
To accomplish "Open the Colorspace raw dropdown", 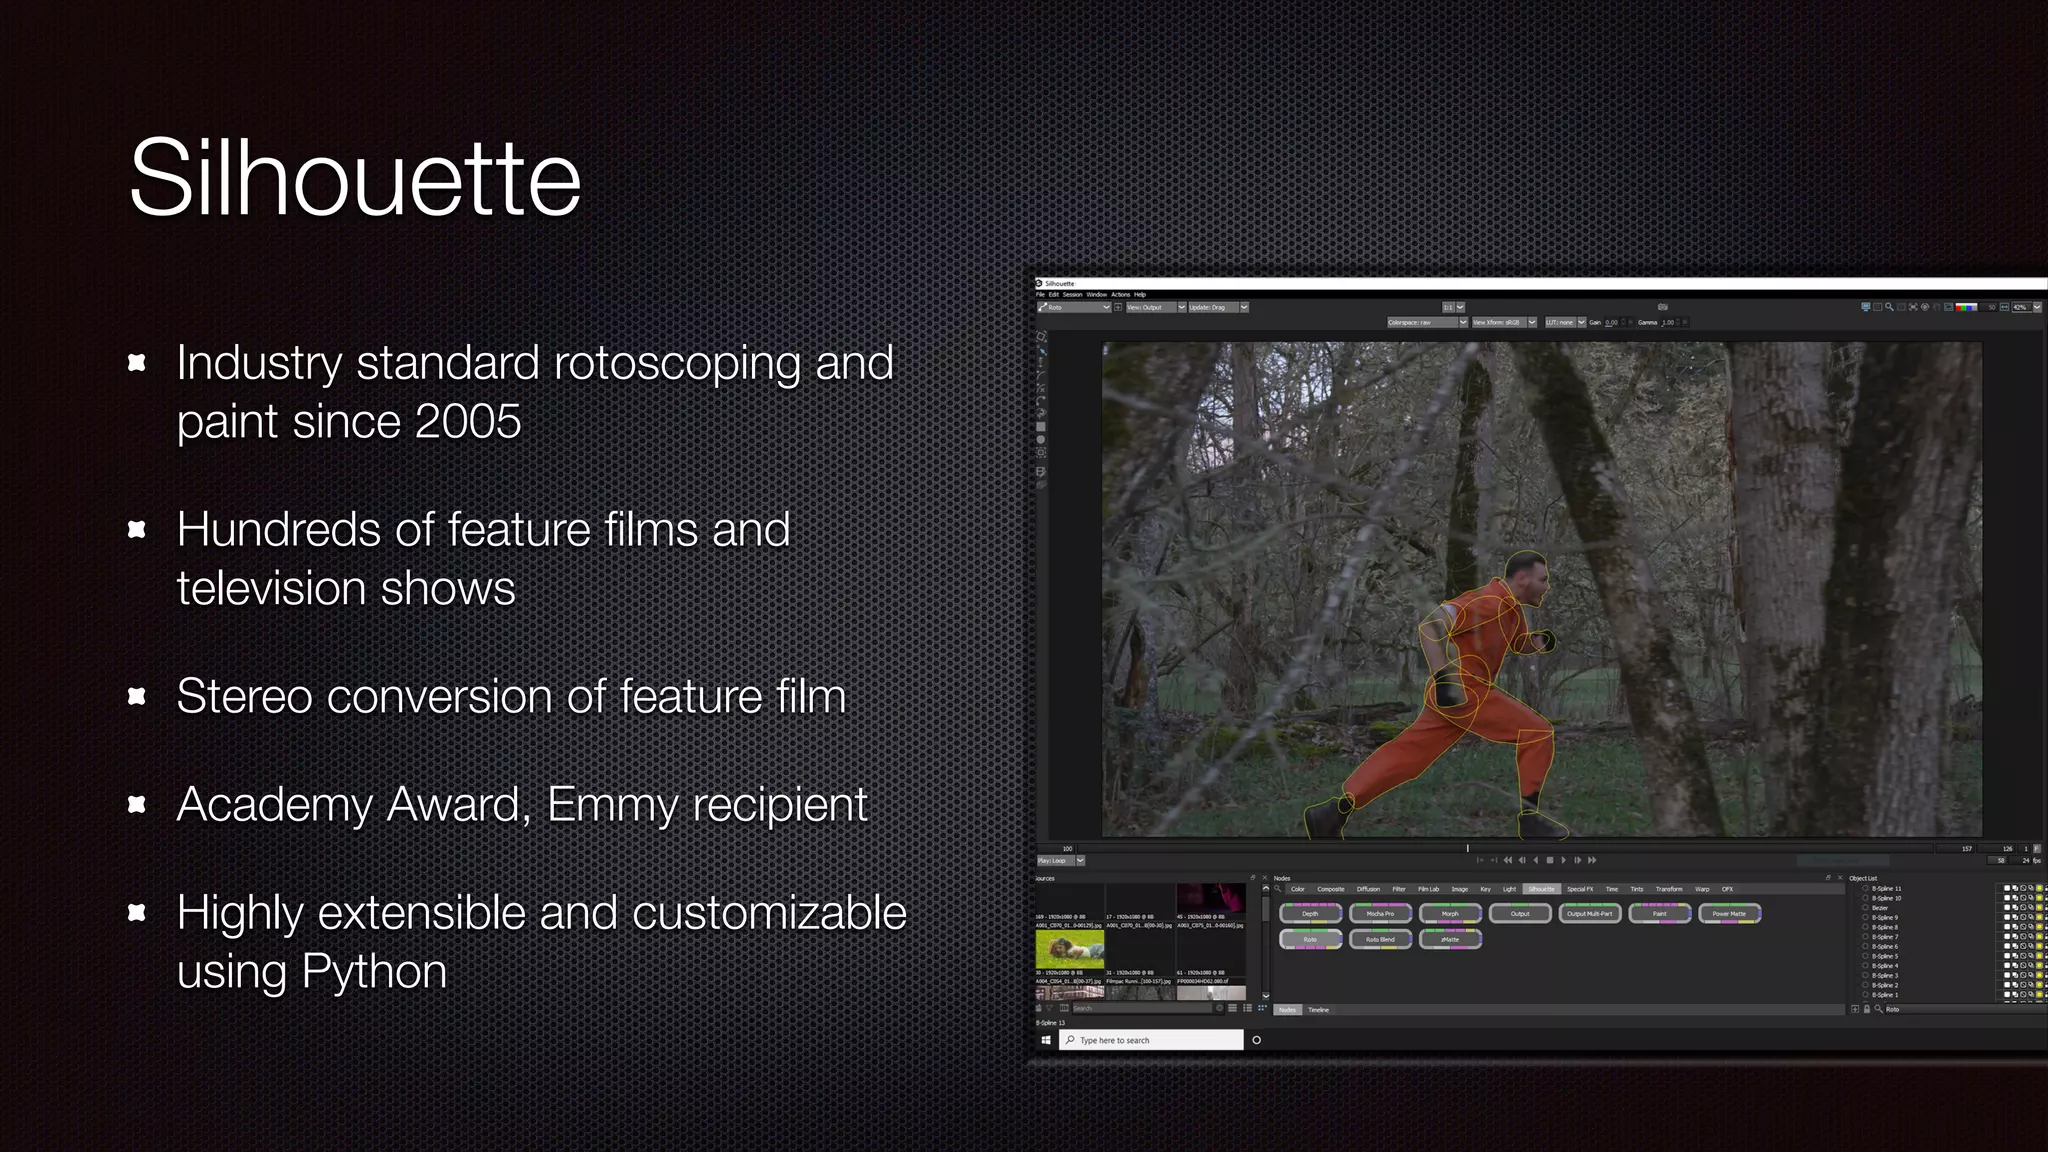I will [x=1462, y=322].
